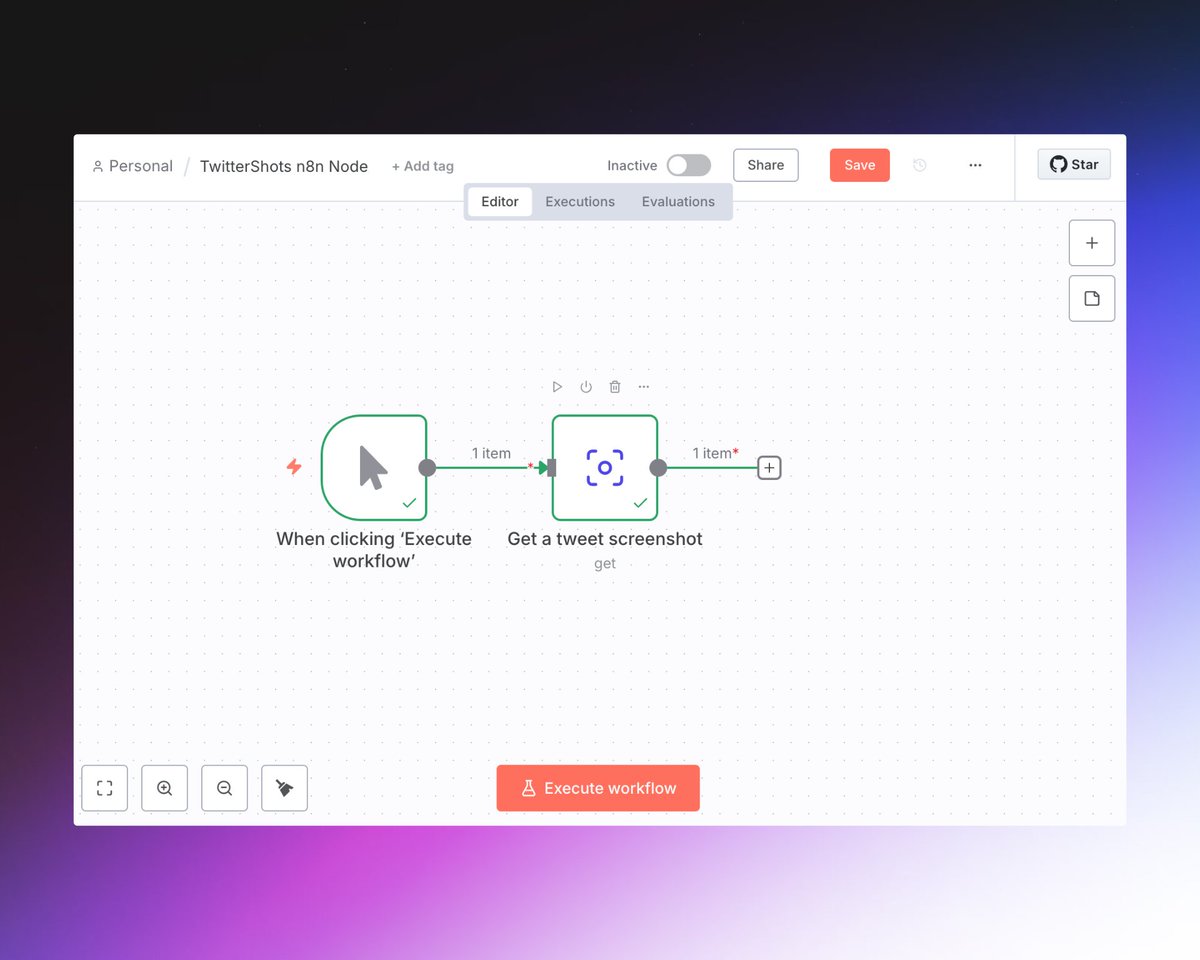
Task: Add a sticky note to canvas
Action: pos(1092,298)
